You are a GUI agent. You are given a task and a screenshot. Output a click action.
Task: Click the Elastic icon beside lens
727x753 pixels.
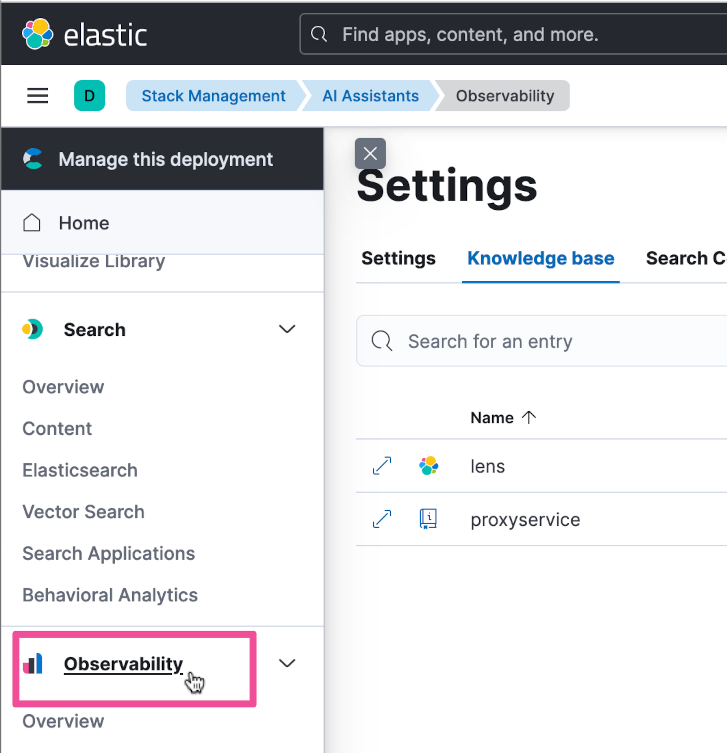pos(429,466)
